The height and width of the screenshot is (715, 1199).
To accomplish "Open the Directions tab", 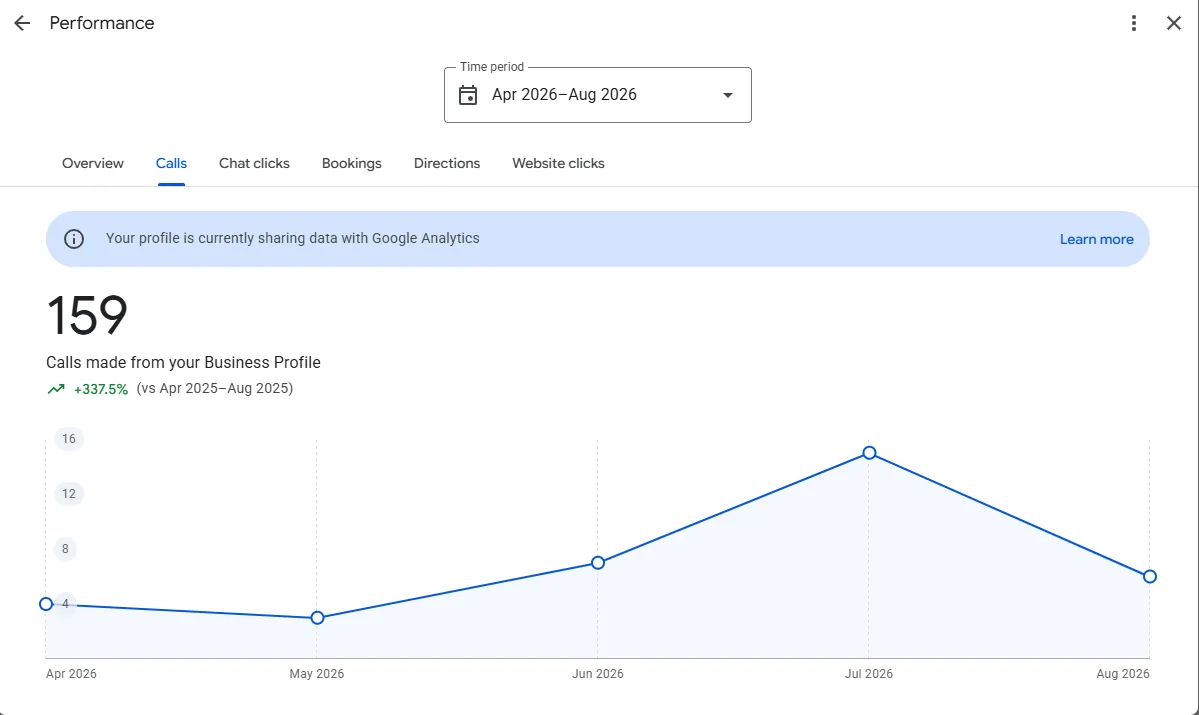I will pyautogui.click(x=447, y=163).
